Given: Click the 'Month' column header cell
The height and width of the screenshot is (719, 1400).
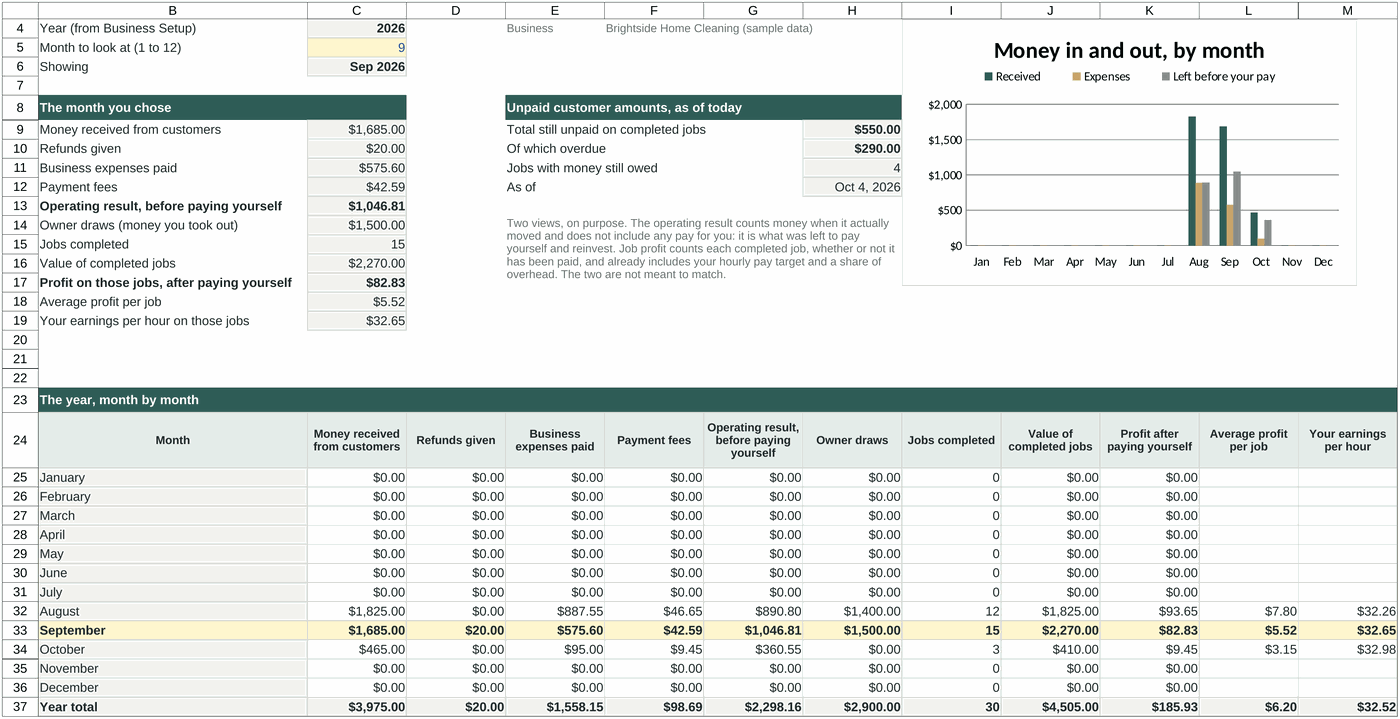Looking at the screenshot, I should [173, 440].
